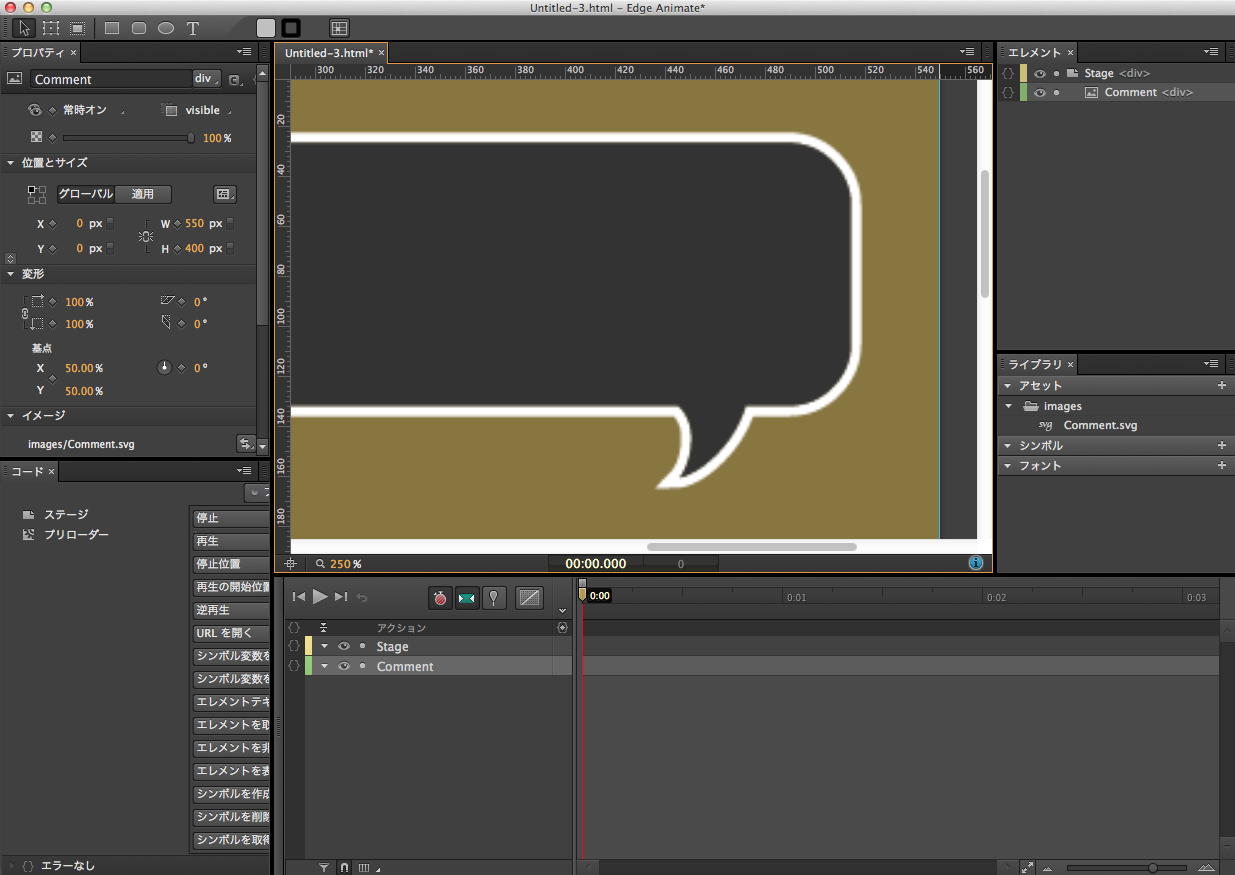
Task: Choose the Clipping tool in toolbar
Action: (77, 28)
